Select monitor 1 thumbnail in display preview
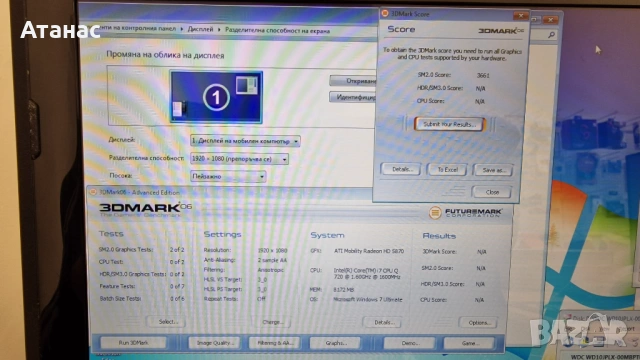The width and height of the screenshot is (640, 360). [x=216, y=97]
